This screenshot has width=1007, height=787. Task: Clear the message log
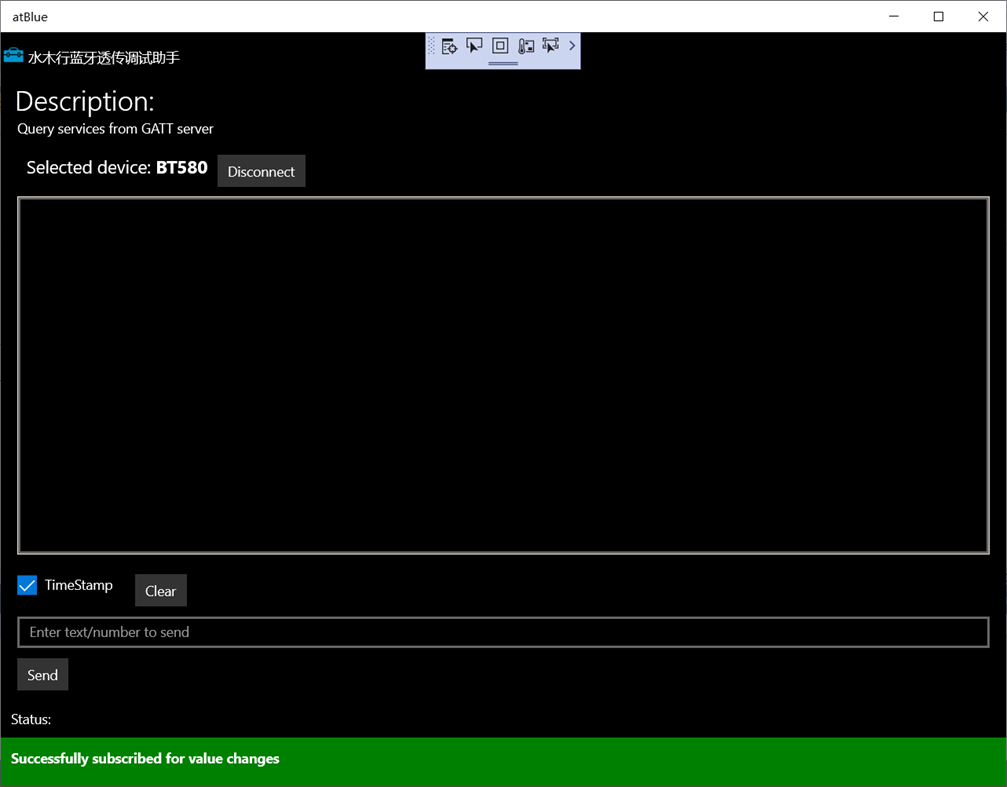click(160, 590)
